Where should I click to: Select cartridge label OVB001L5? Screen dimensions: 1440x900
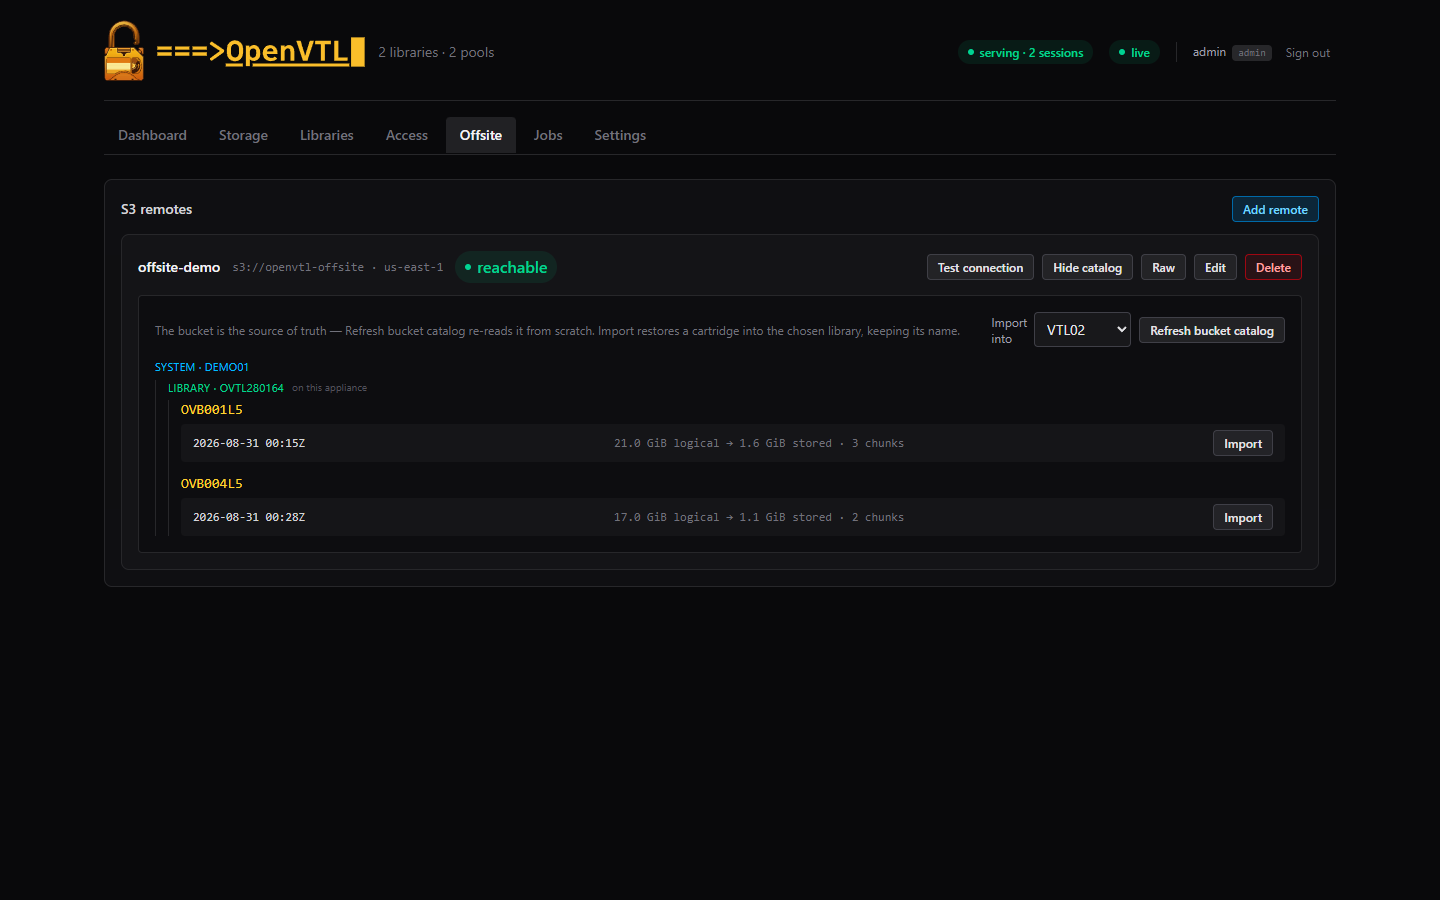pos(212,410)
